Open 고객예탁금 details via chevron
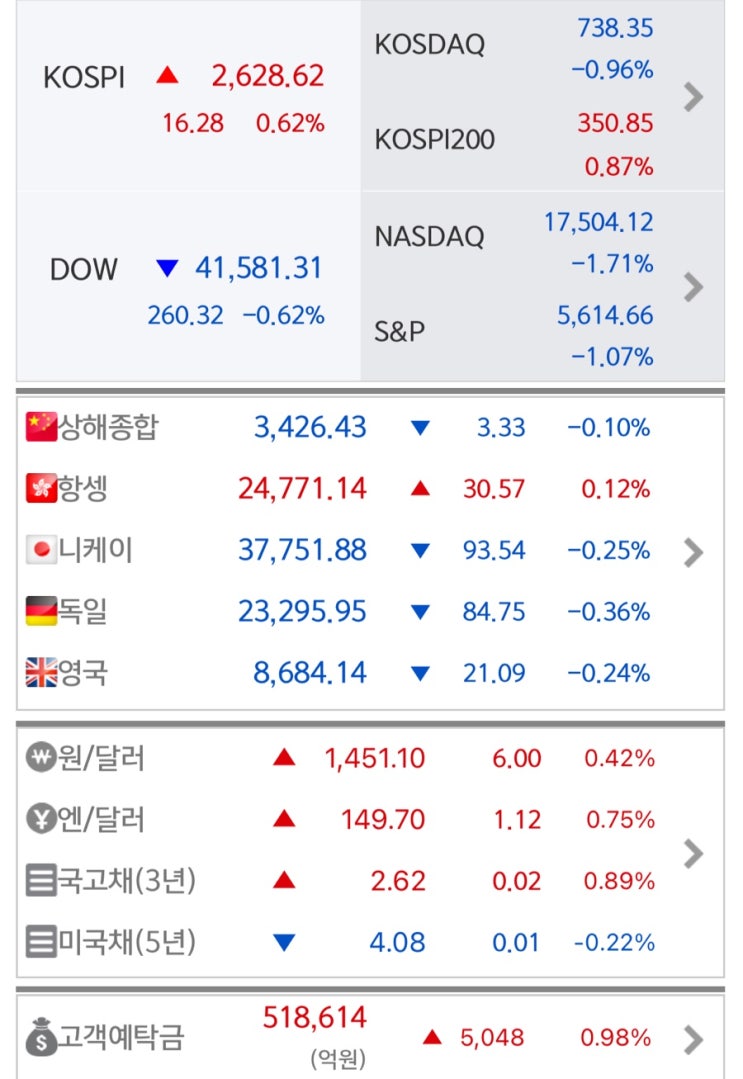This screenshot has height=1079, width=743. 693,1040
